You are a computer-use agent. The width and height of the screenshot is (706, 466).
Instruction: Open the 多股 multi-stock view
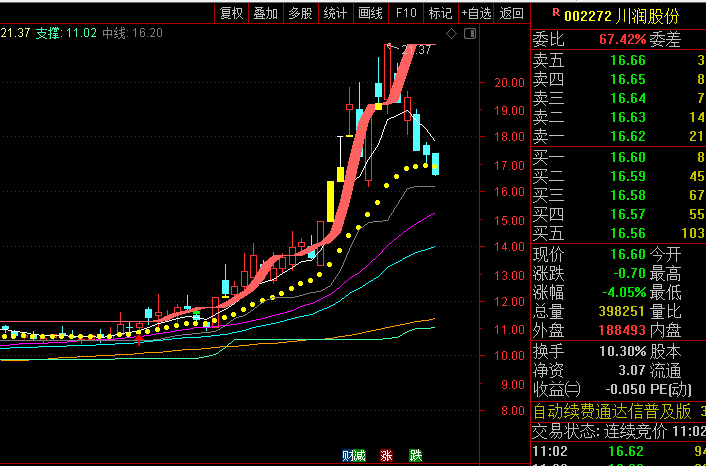300,14
